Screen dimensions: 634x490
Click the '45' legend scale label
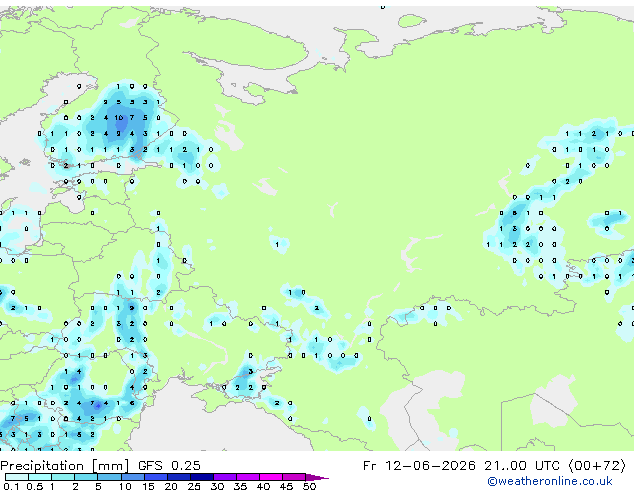[286, 486]
